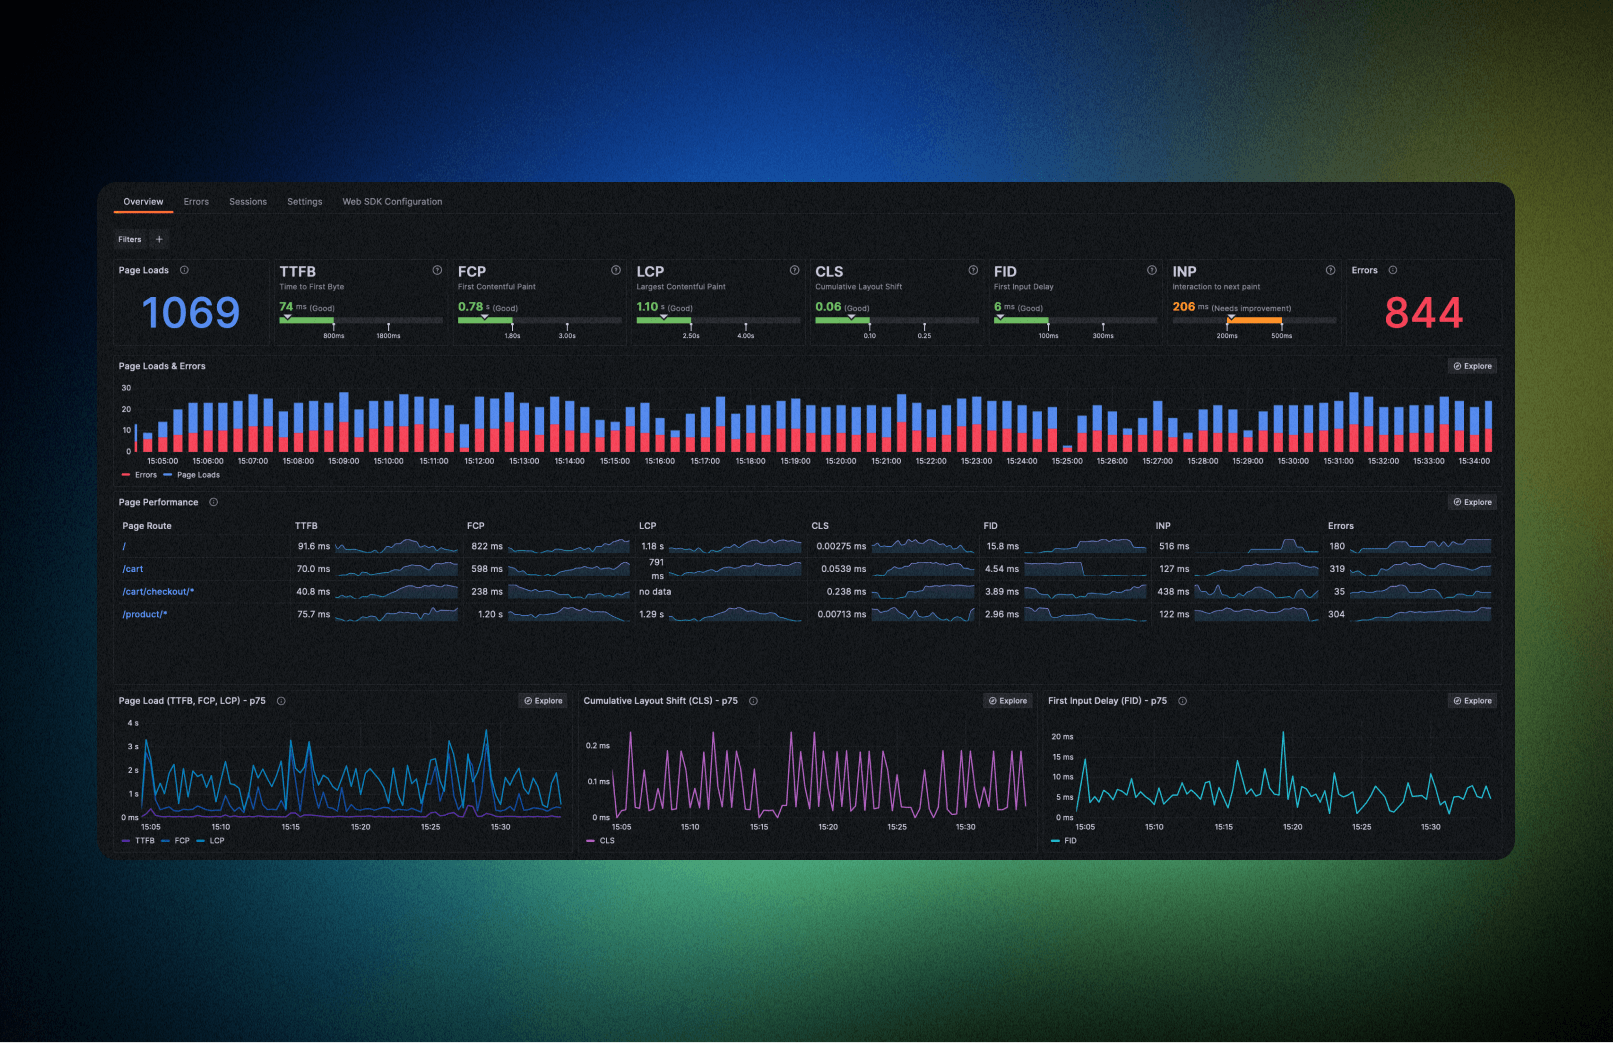Click info icon on FID panel
The image size is (1613, 1043).
click(x=1152, y=270)
